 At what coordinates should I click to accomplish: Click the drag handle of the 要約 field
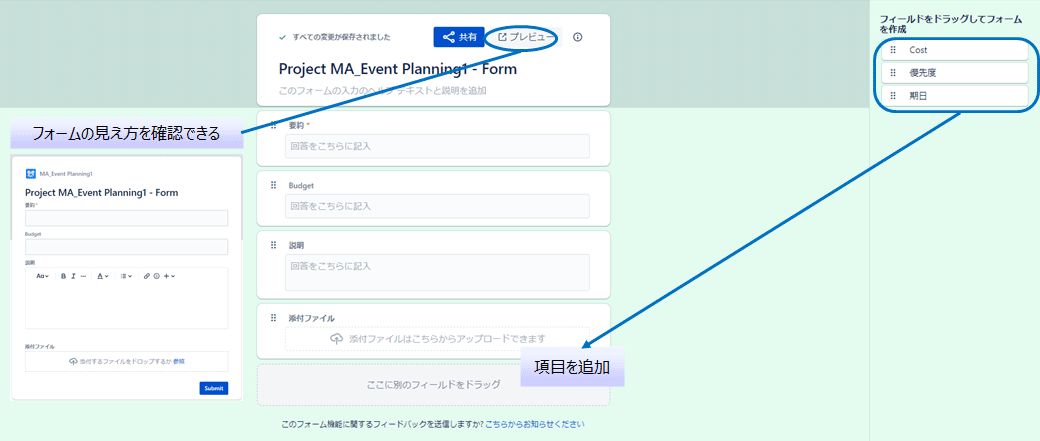click(x=273, y=126)
